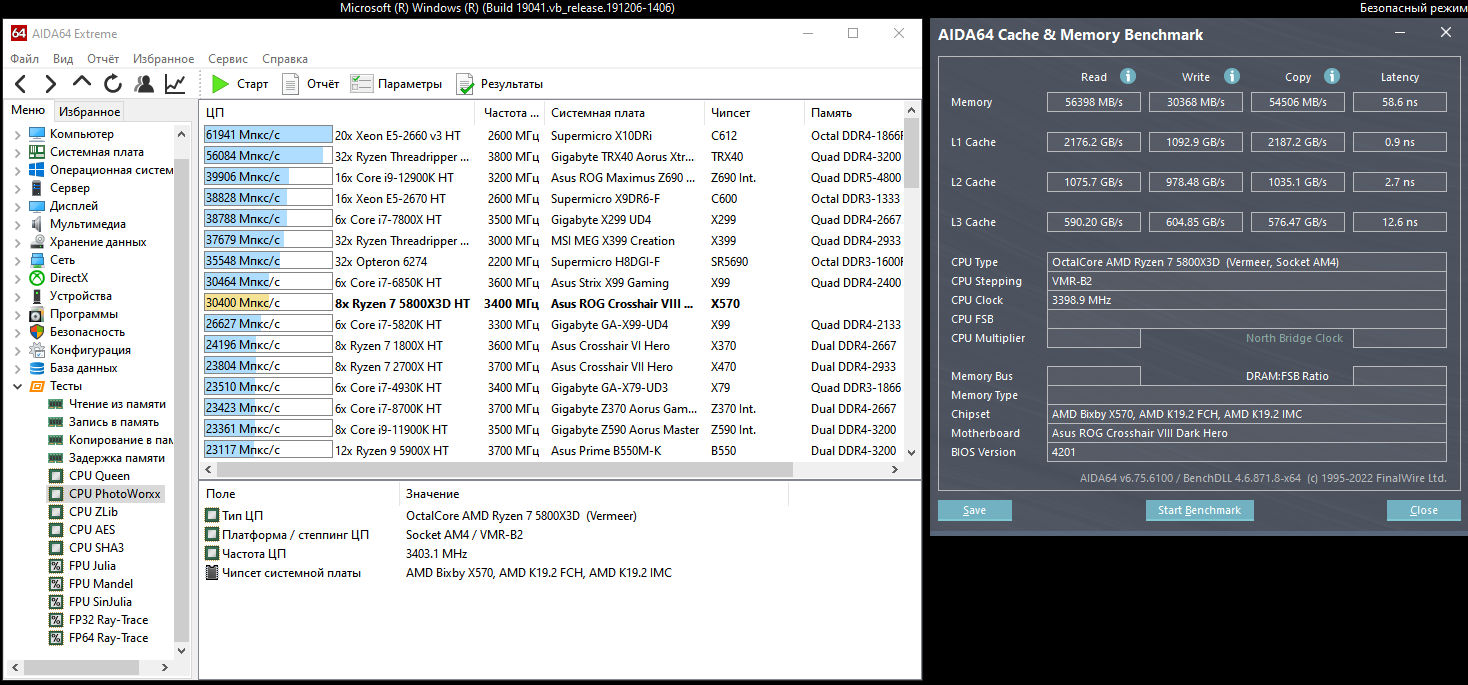Select the 16x Core i9-12900K HT row
Image resolution: width=1468 pixels, height=685 pixels.
(552, 177)
